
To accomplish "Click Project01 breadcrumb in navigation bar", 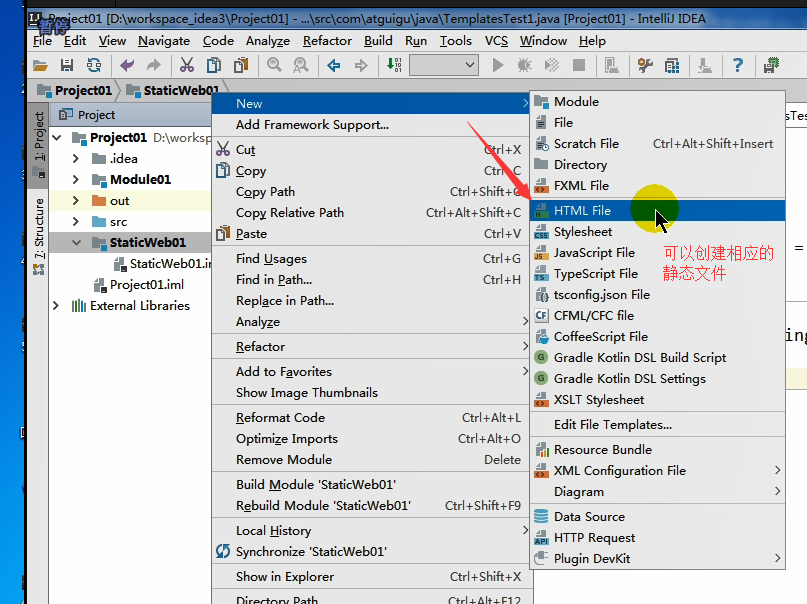I will click(x=75, y=91).
